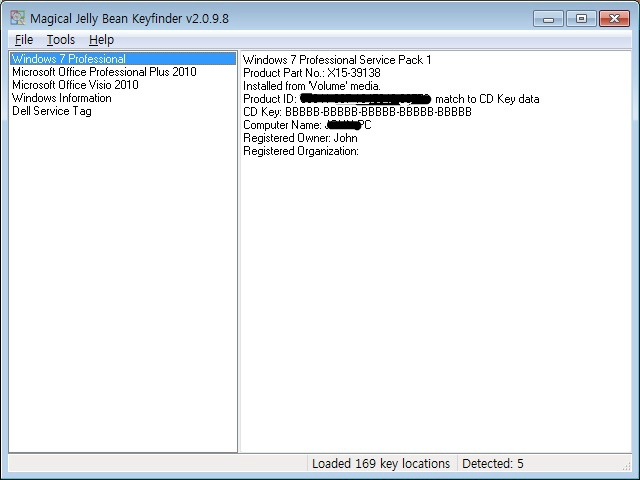Open the Help menu
This screenshot has width=640, height=480.
[x=101, y=40]
